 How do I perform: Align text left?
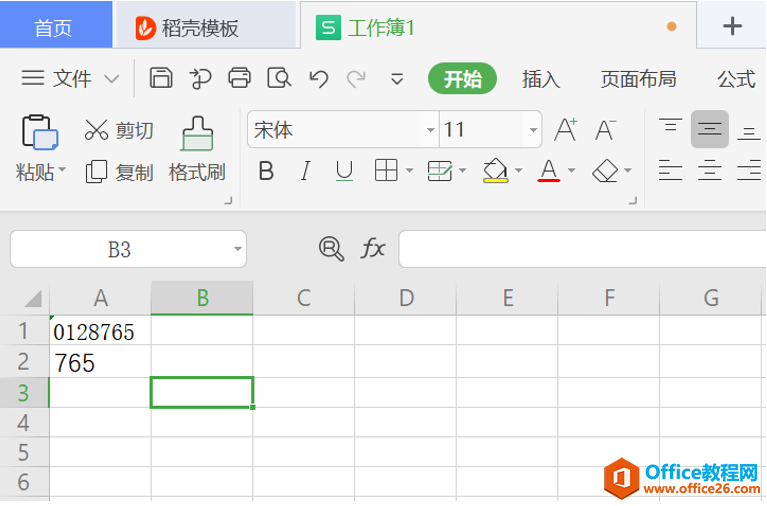tap(671, 171)
